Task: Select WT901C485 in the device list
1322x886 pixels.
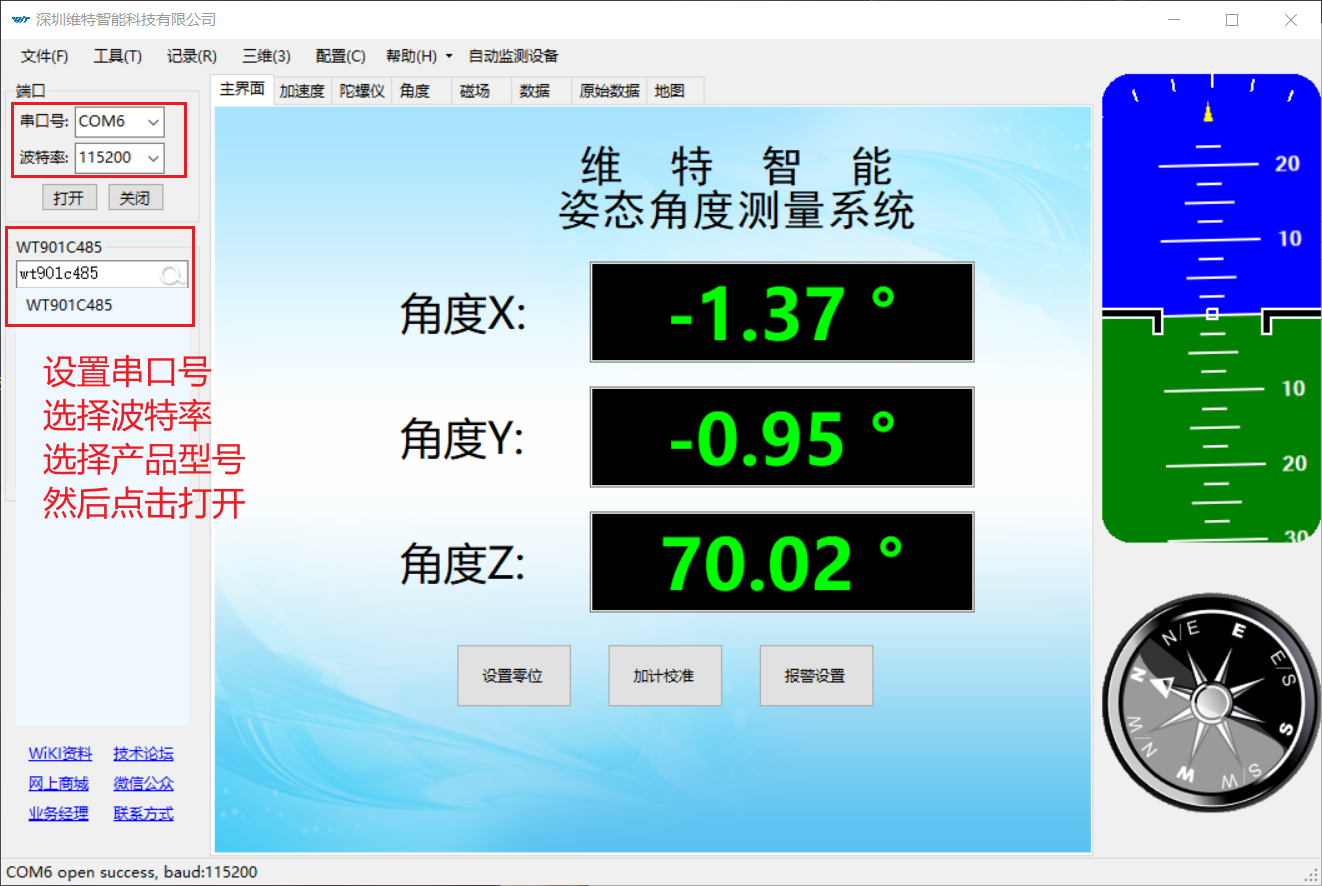Action: point(69,305)
